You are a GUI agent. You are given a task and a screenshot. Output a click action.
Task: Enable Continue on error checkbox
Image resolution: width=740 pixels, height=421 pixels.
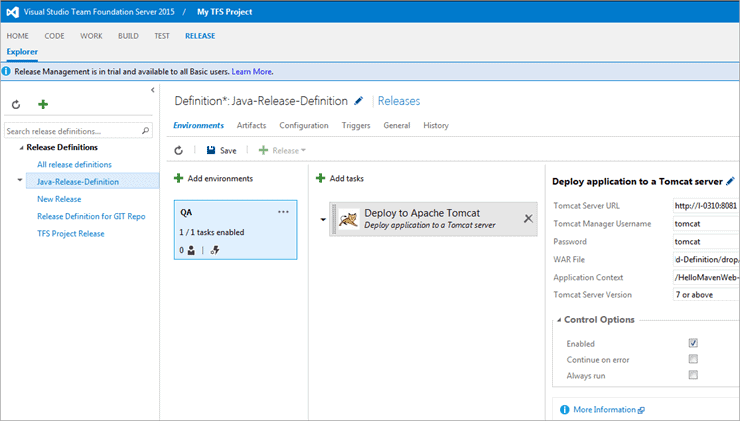(x=693, y=359)
